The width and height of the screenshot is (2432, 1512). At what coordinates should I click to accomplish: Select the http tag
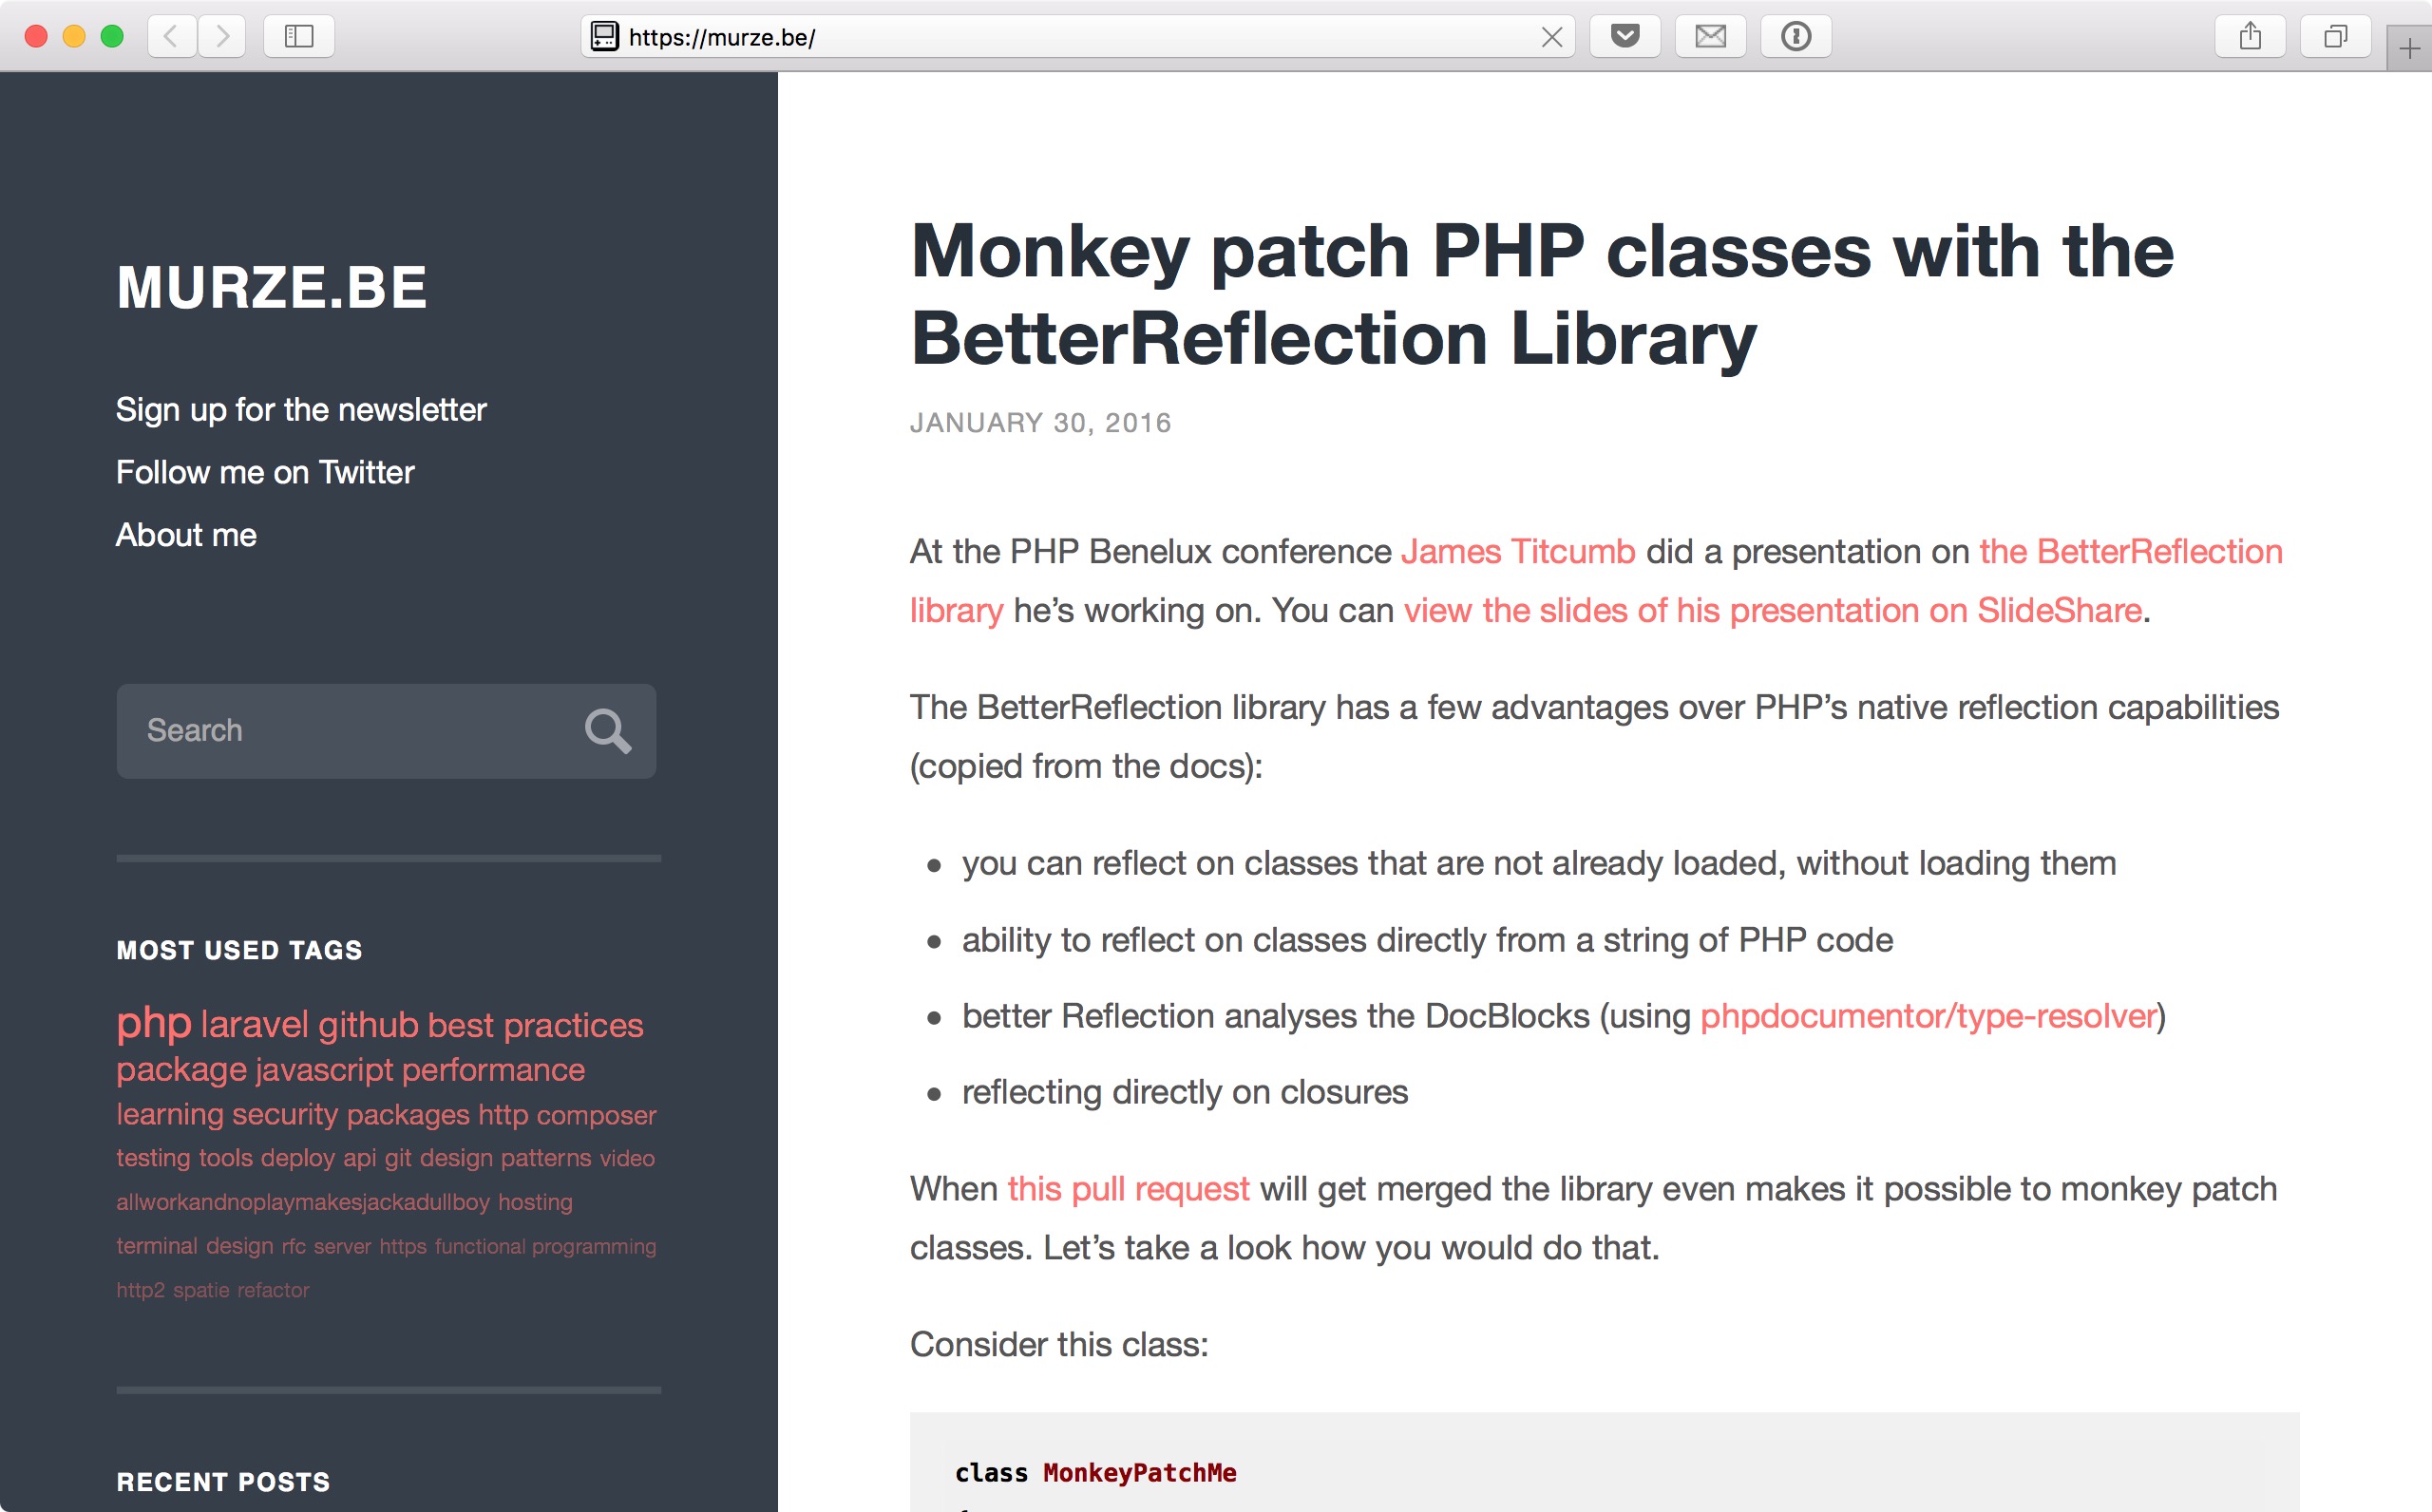503,1114
